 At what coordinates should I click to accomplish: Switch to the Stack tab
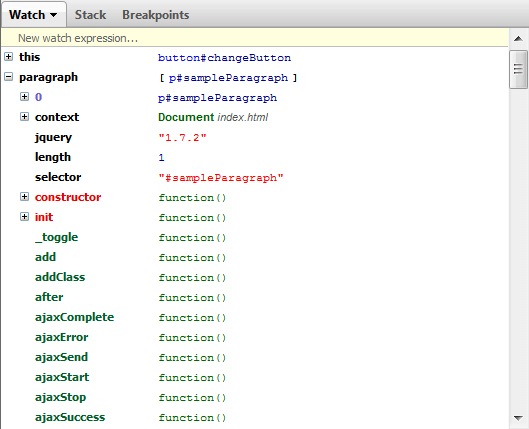tap(90, 15)
